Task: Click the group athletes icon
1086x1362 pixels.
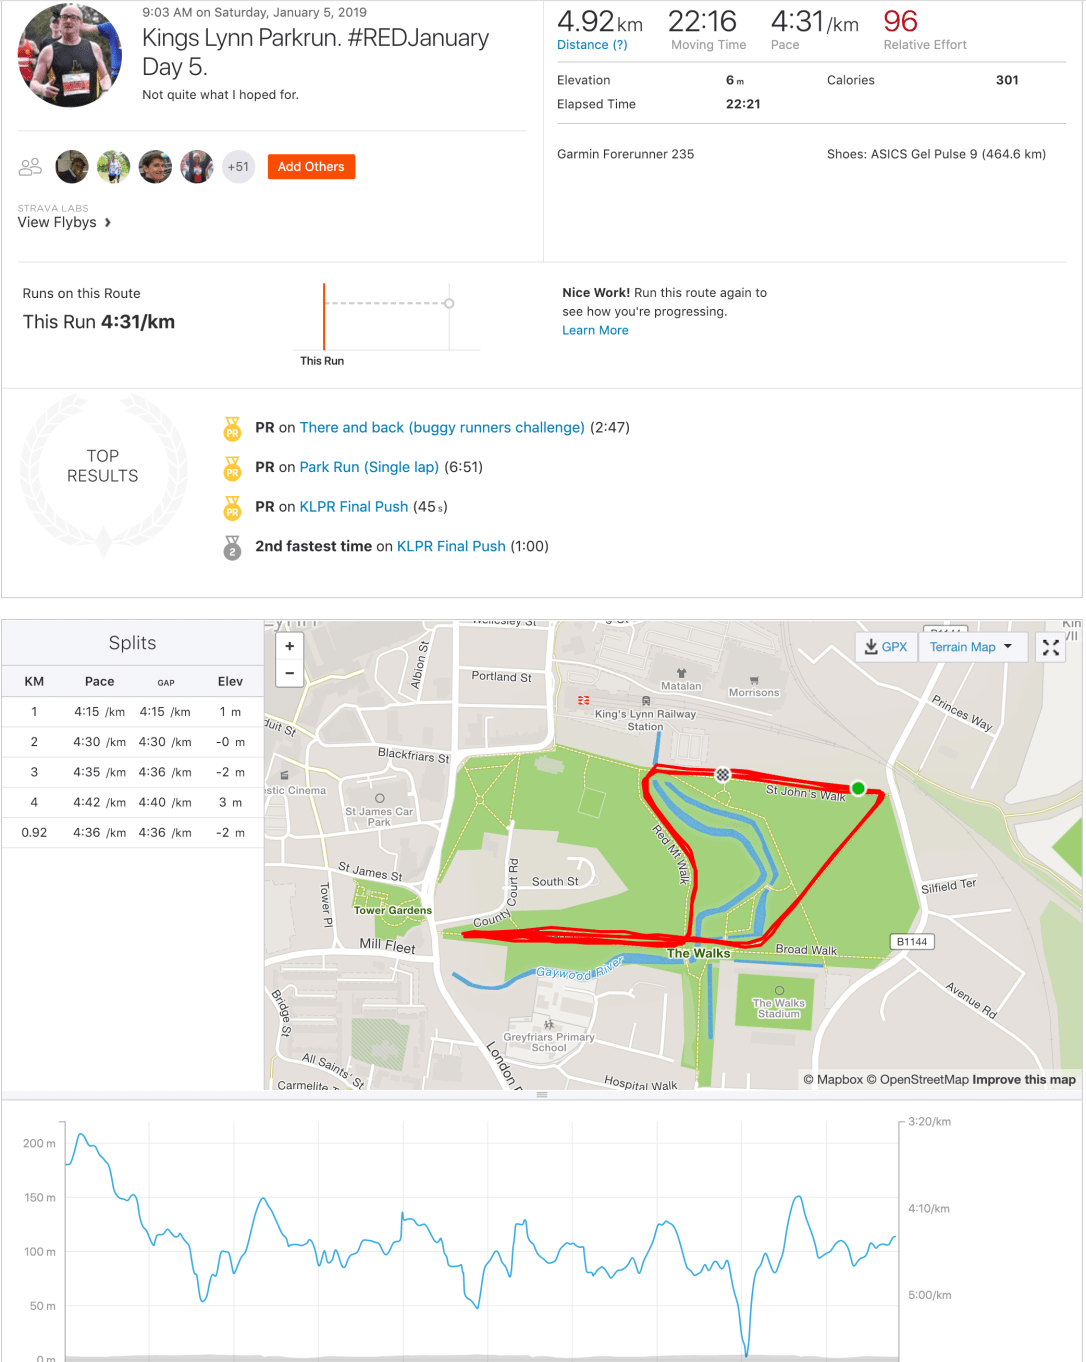Action: pos(31,167)
